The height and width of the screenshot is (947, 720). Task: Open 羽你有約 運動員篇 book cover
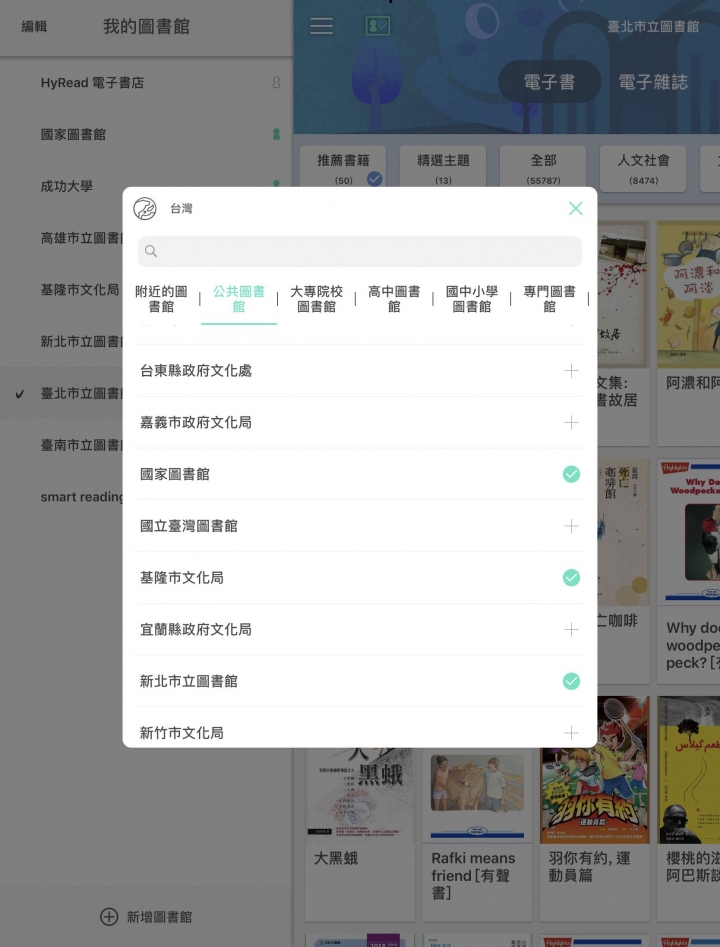click(x=594, y=770)
